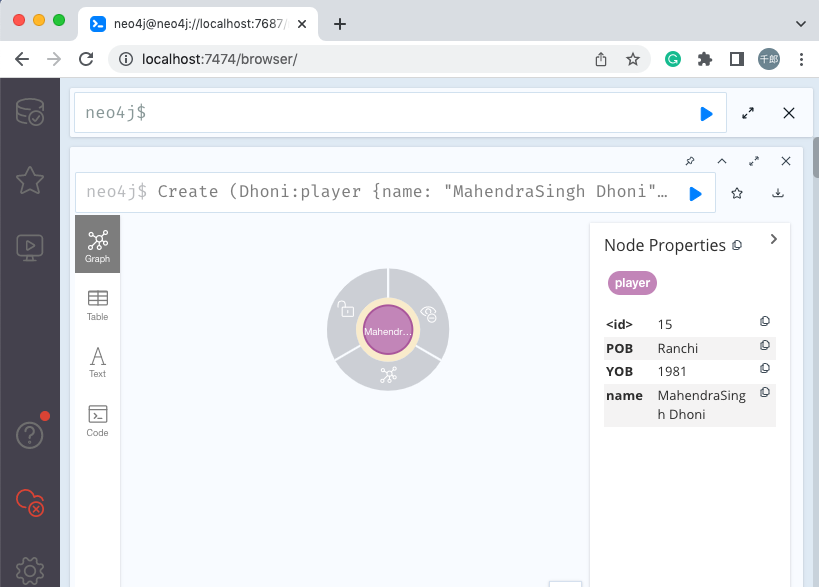Copy the YOB value 1981
This screenshot has width=819, height=587.
(765, 368)
